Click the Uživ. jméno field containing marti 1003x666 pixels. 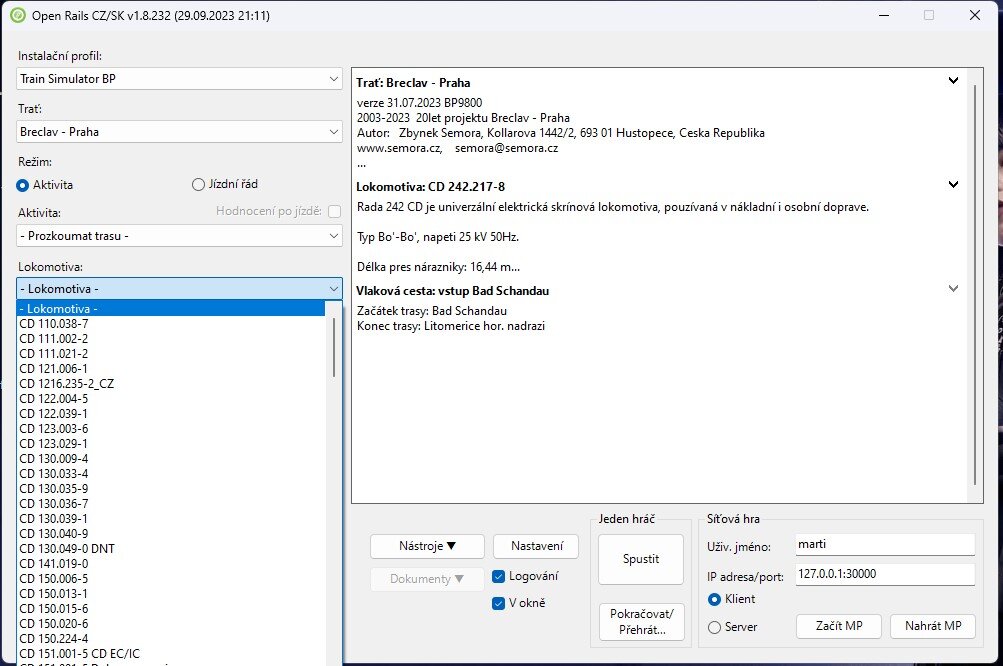(x=885, y=544)
